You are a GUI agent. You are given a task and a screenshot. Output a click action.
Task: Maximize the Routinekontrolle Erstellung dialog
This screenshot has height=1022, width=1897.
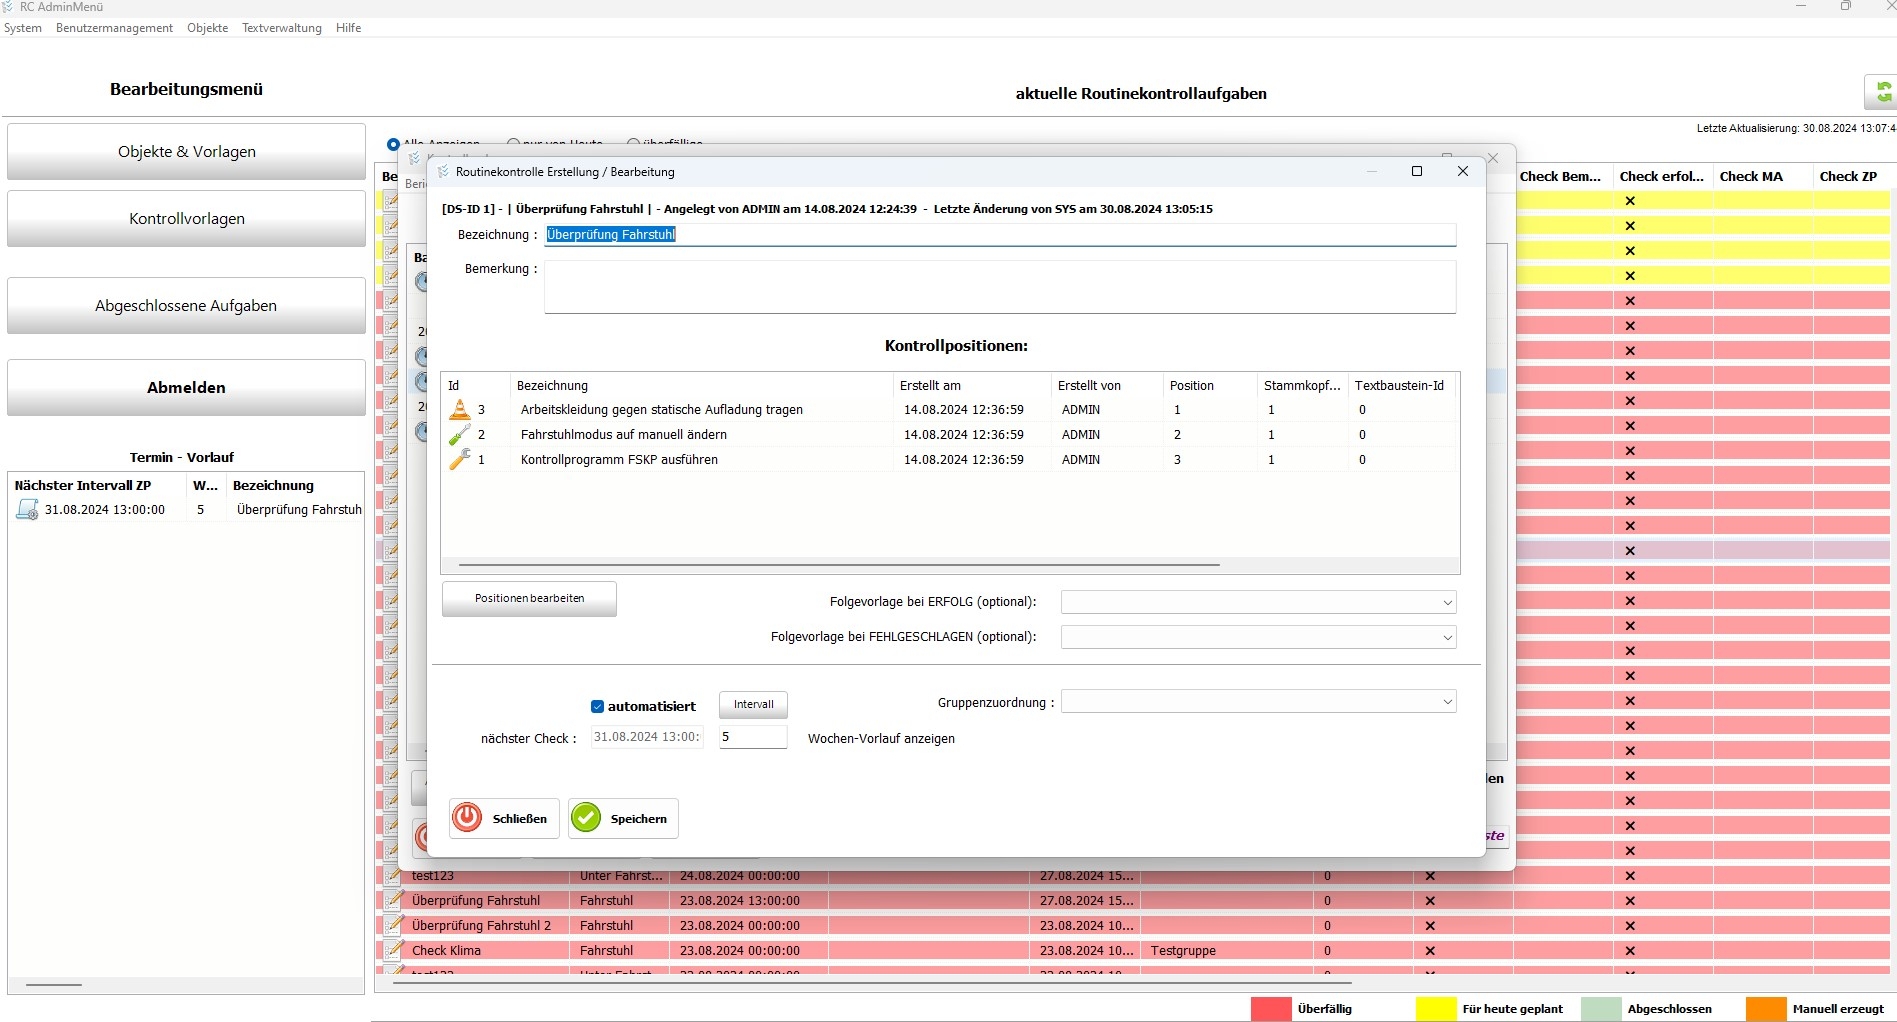[1417, 171]
